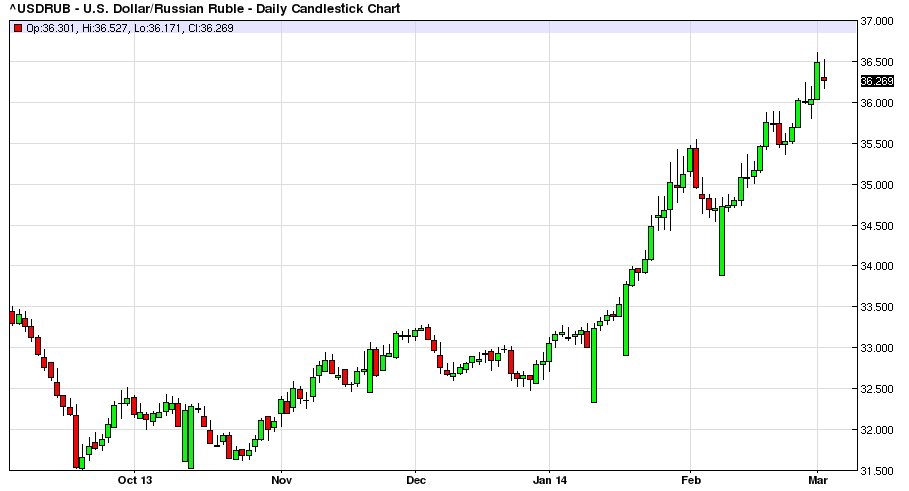Click the tallest green candle peaking above 36.500
The height and width of the screenshot is (491, 909).
(x=817, y=80)
